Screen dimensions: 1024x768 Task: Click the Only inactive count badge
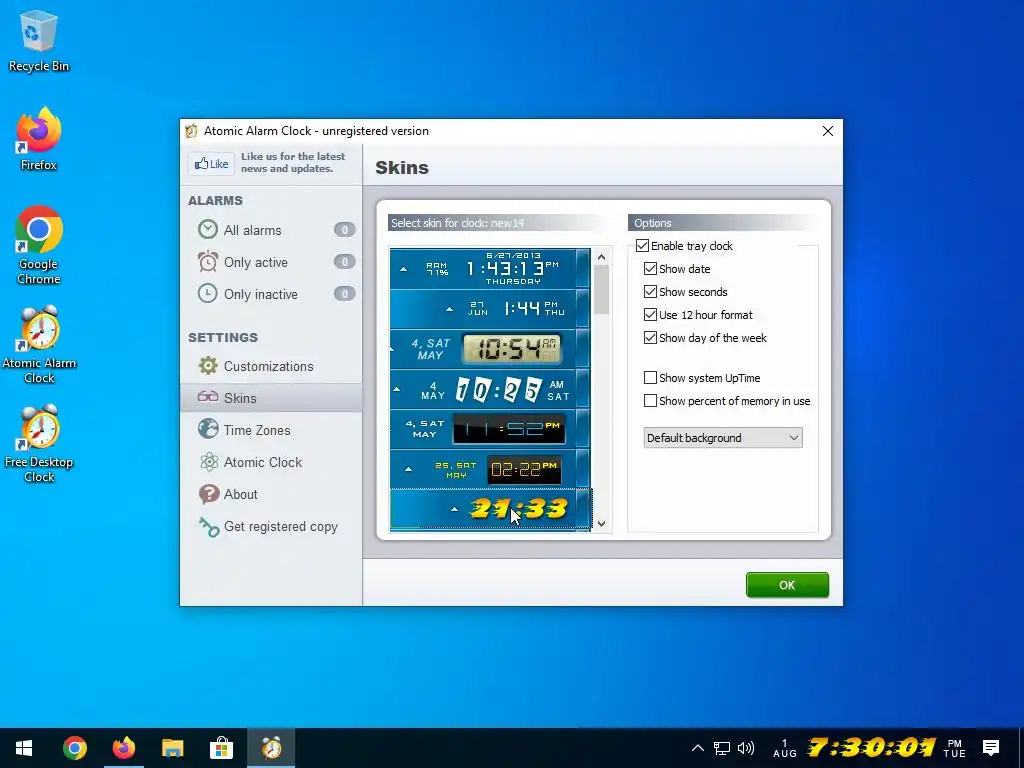(x=344, y=293)
